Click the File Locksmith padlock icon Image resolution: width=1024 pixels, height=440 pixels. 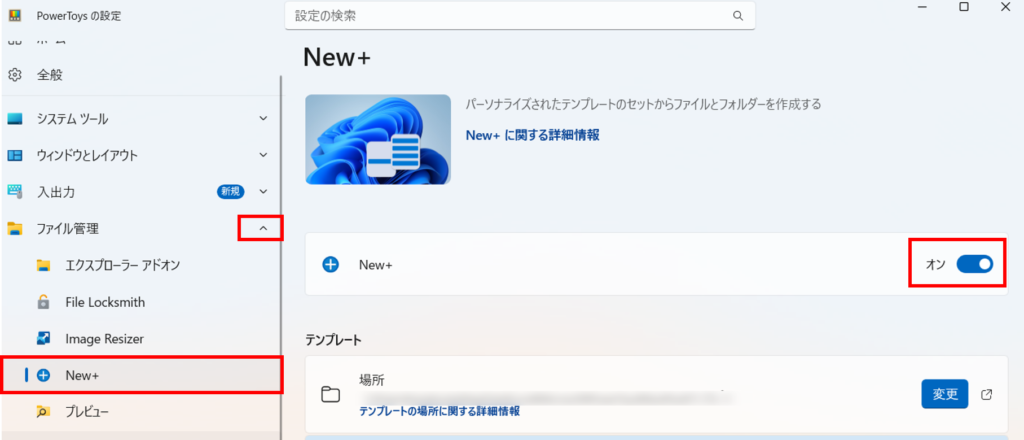tap(43, 302)
